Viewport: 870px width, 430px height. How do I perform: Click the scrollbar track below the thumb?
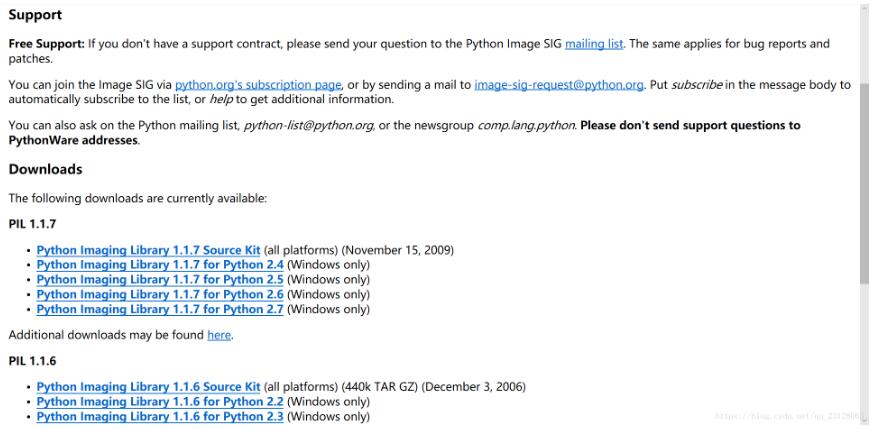[x=863, y=350]
